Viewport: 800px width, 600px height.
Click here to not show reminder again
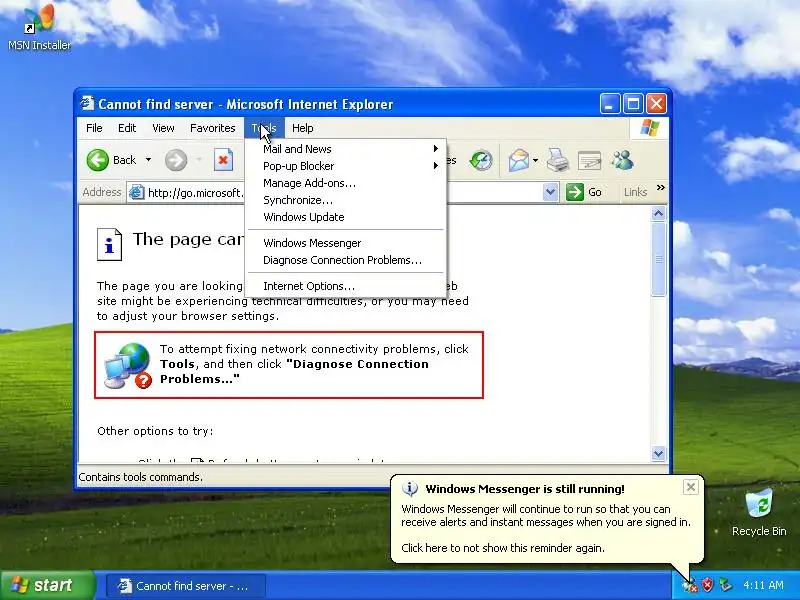click(x=503, y=548)
